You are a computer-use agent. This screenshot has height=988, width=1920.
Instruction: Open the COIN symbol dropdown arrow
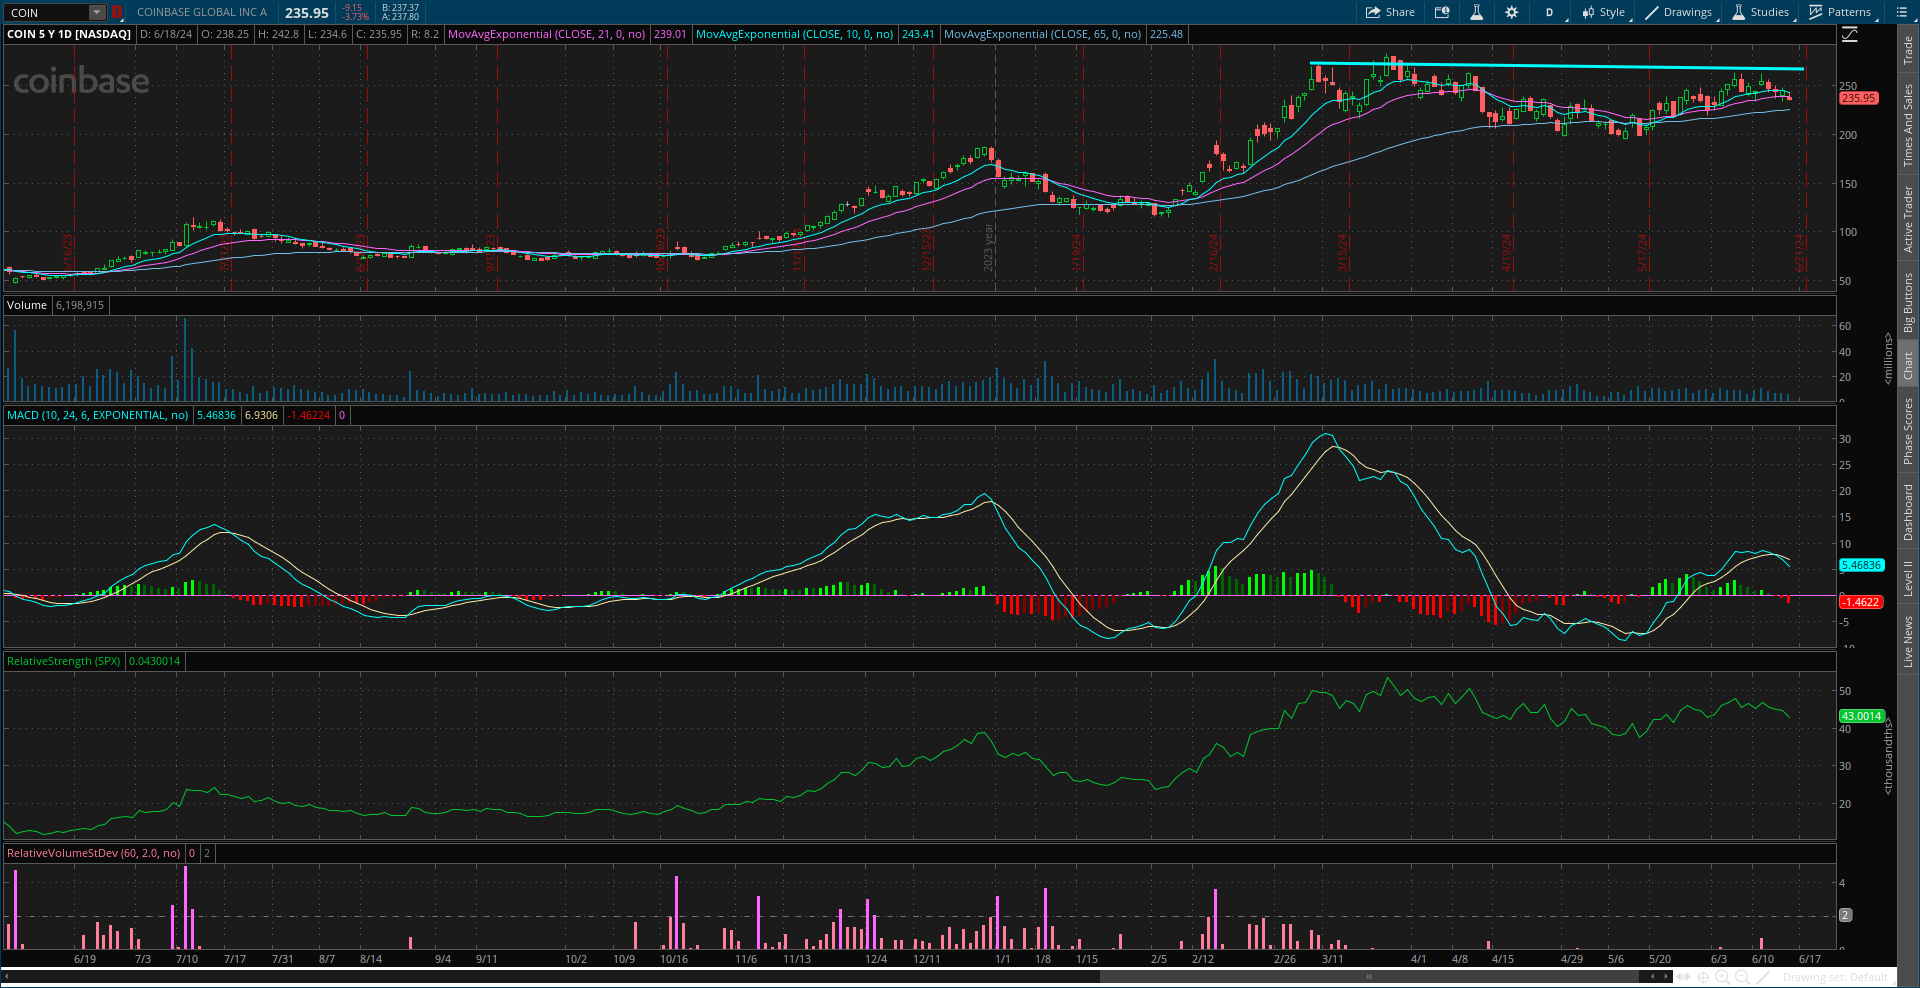pos(97,12)
